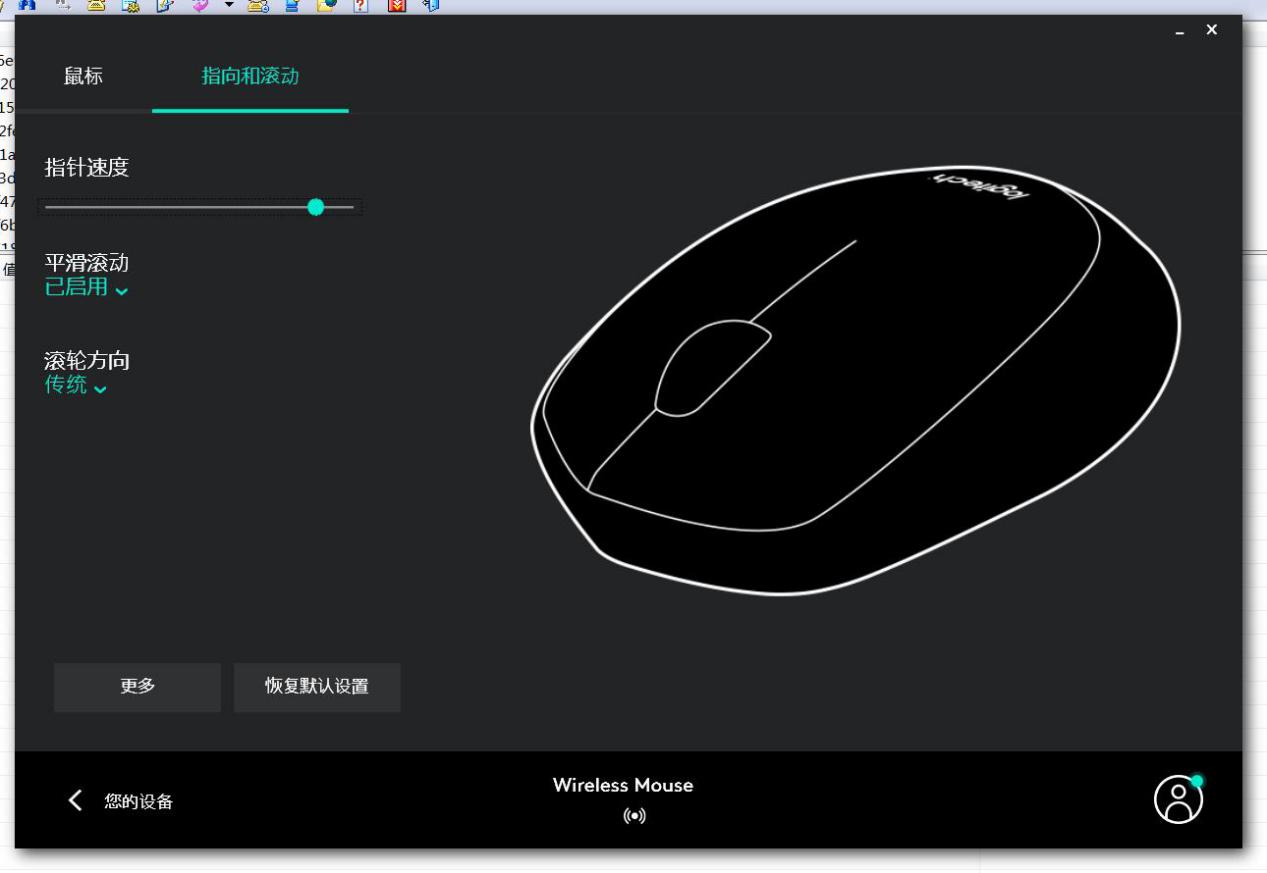Minimize the Logitech Options window
This screenshot has width=1267, height=873.
pos(1181,31)
